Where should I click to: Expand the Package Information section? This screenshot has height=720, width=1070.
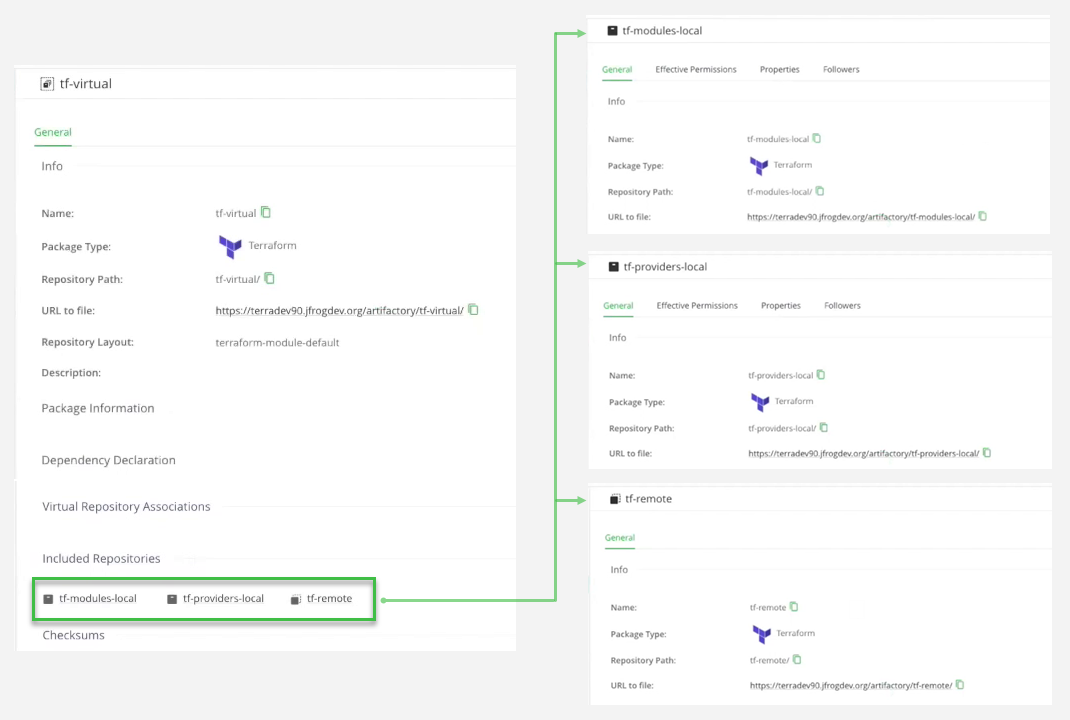(98, 408)
